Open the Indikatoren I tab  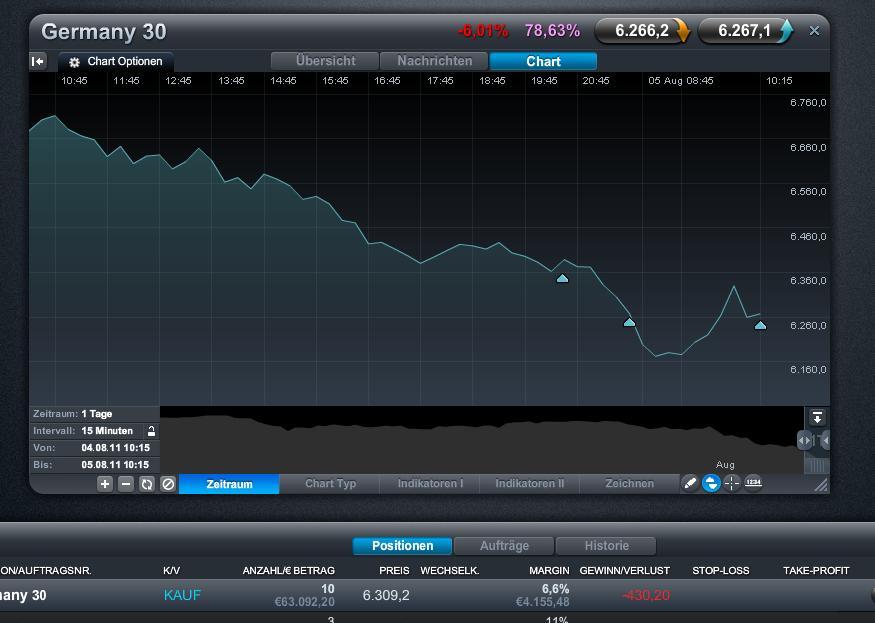[x=430, y=483]
